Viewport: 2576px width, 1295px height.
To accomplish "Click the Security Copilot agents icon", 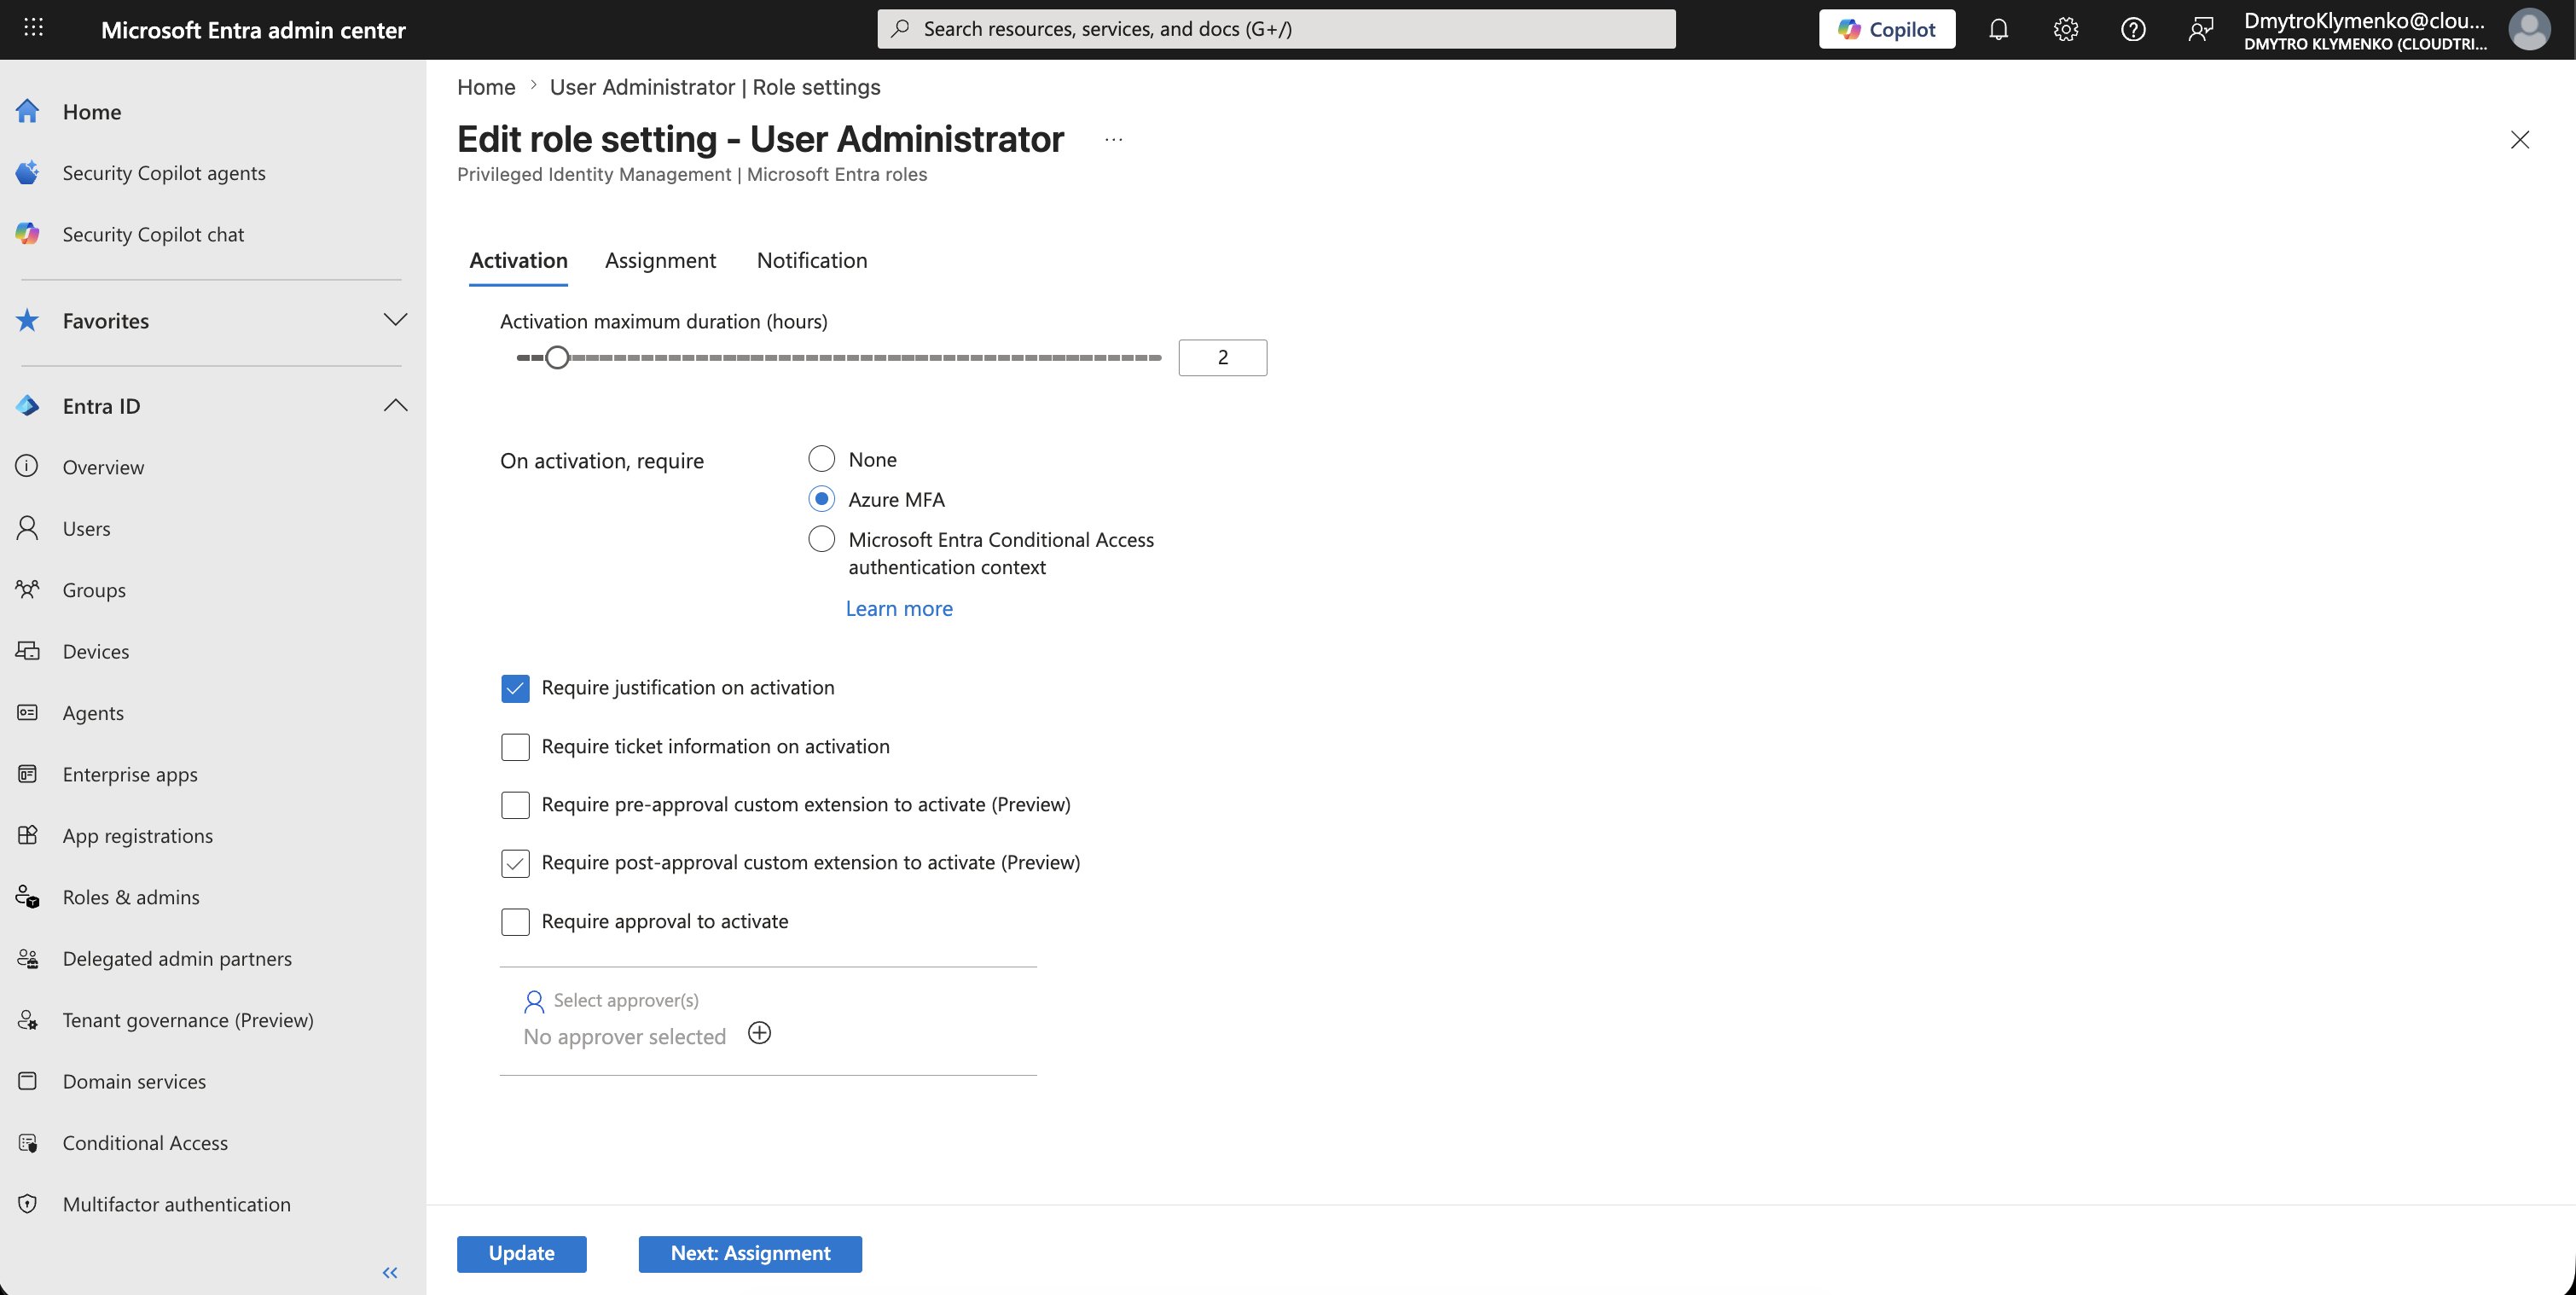I will (x=27, y=172).
